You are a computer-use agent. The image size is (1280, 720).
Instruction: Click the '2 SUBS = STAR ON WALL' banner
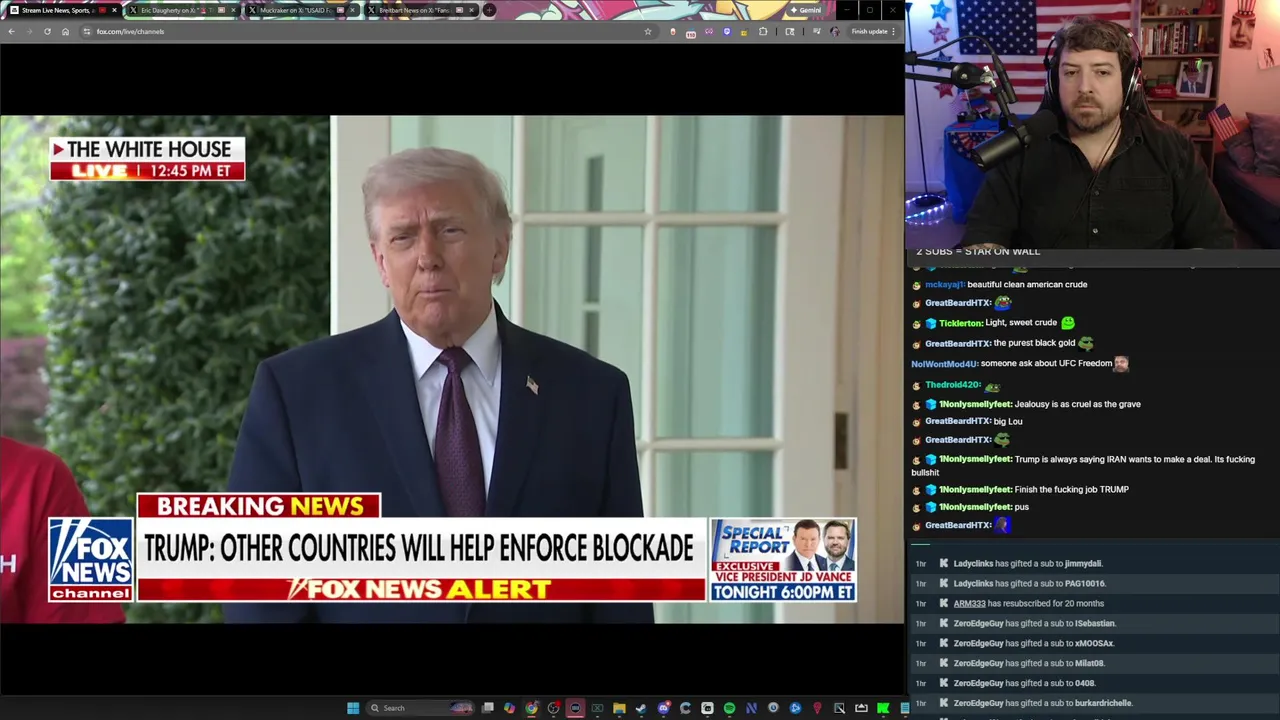(978, 252)
